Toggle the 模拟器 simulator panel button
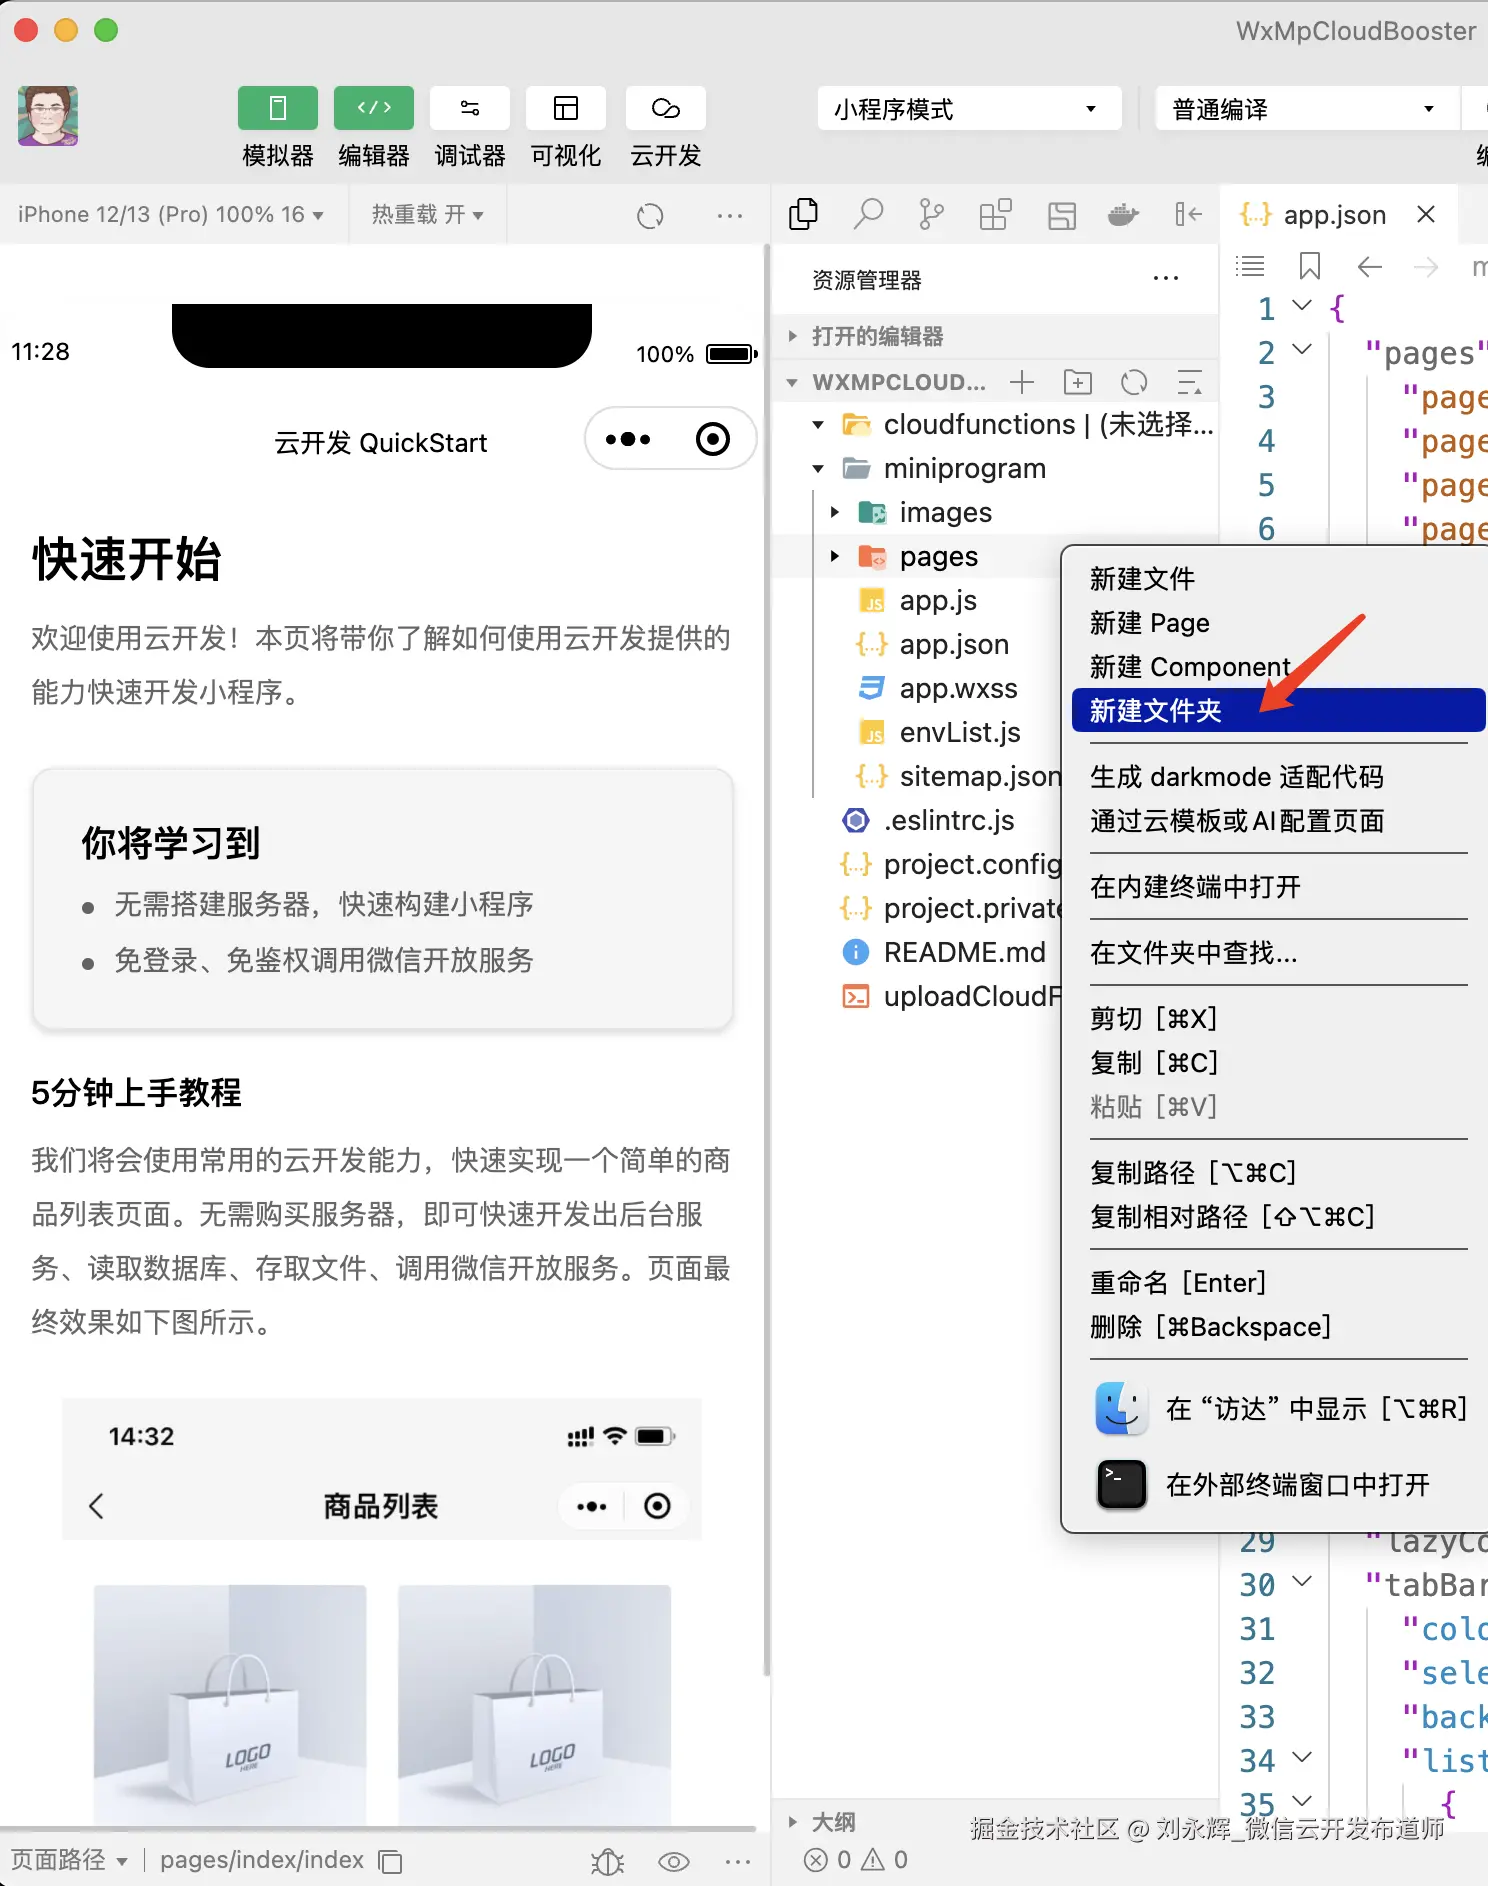 coord(278,108)
